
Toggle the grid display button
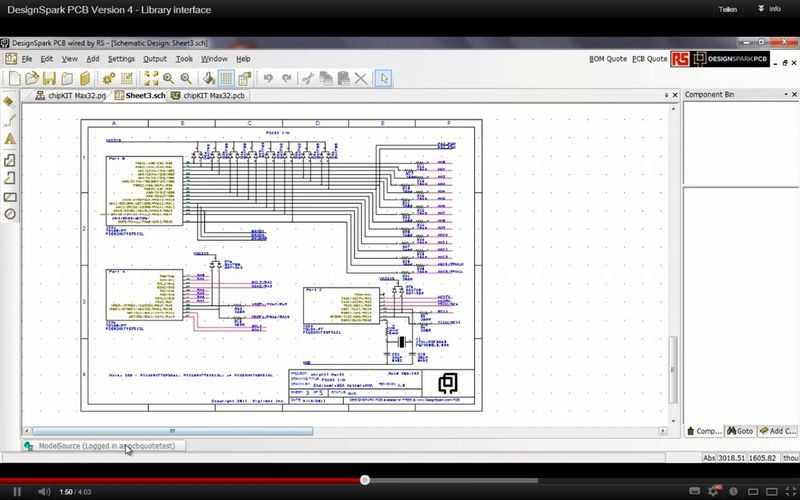tap(226, 78)
